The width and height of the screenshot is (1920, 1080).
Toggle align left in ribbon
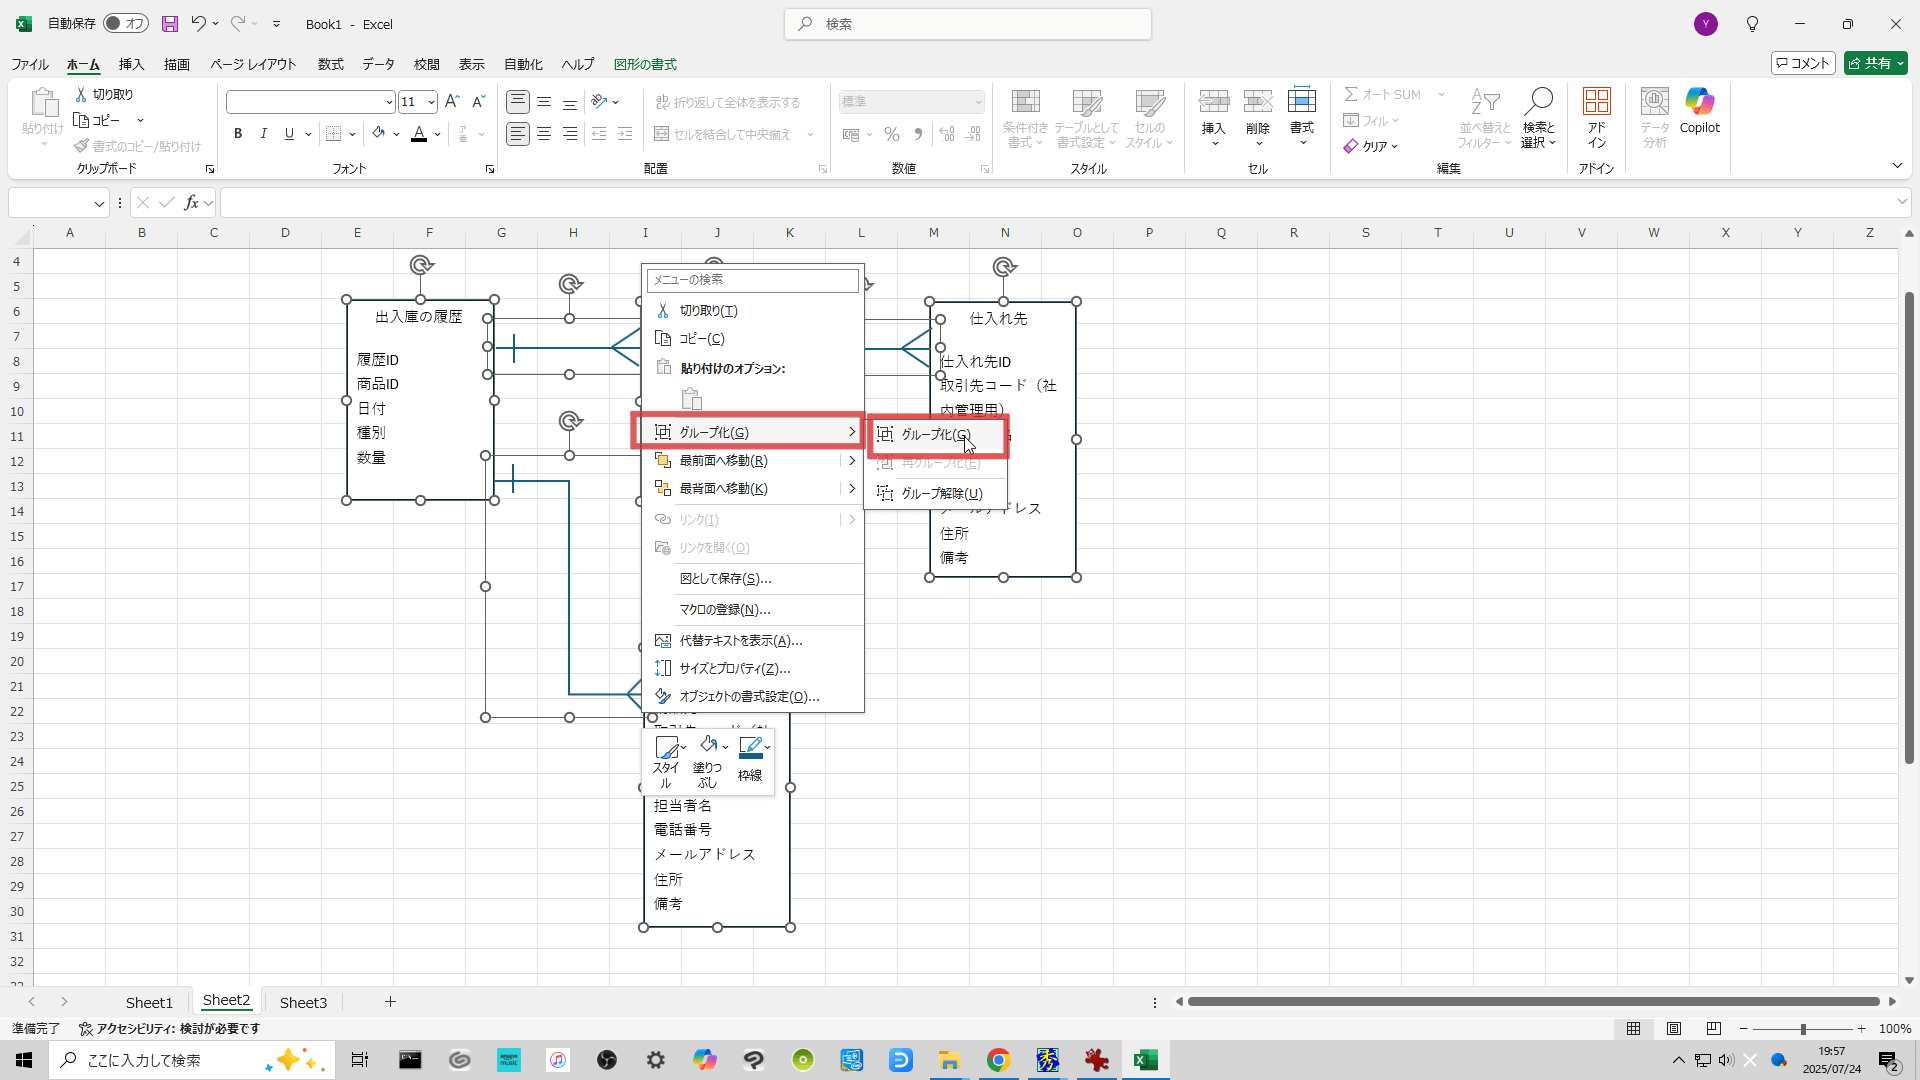tap(518, 134)
